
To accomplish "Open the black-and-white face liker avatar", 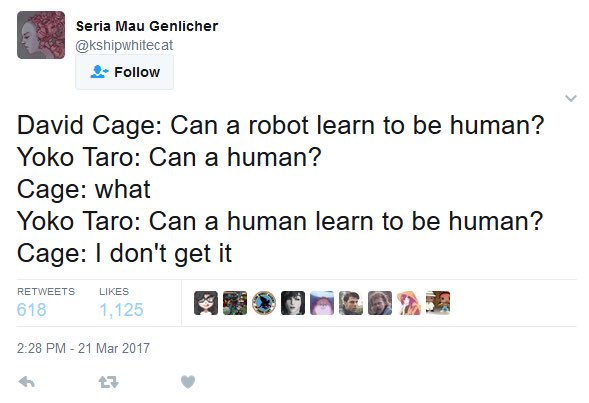I will pyautogui.click(x=293, y=303).
